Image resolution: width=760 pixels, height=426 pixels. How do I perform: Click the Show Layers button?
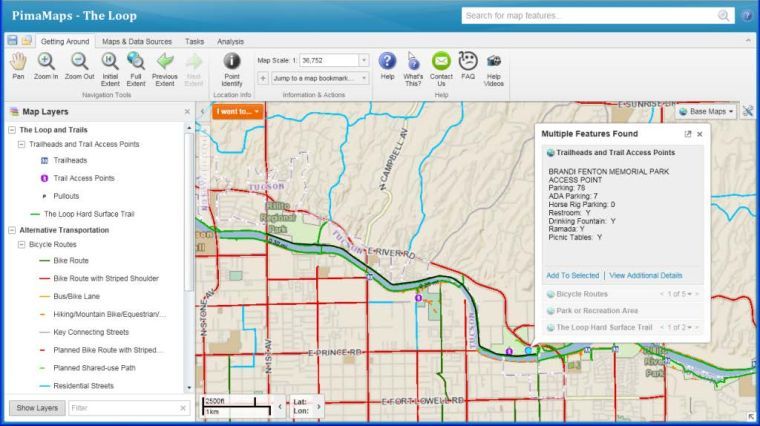click(x=36, y=408)
